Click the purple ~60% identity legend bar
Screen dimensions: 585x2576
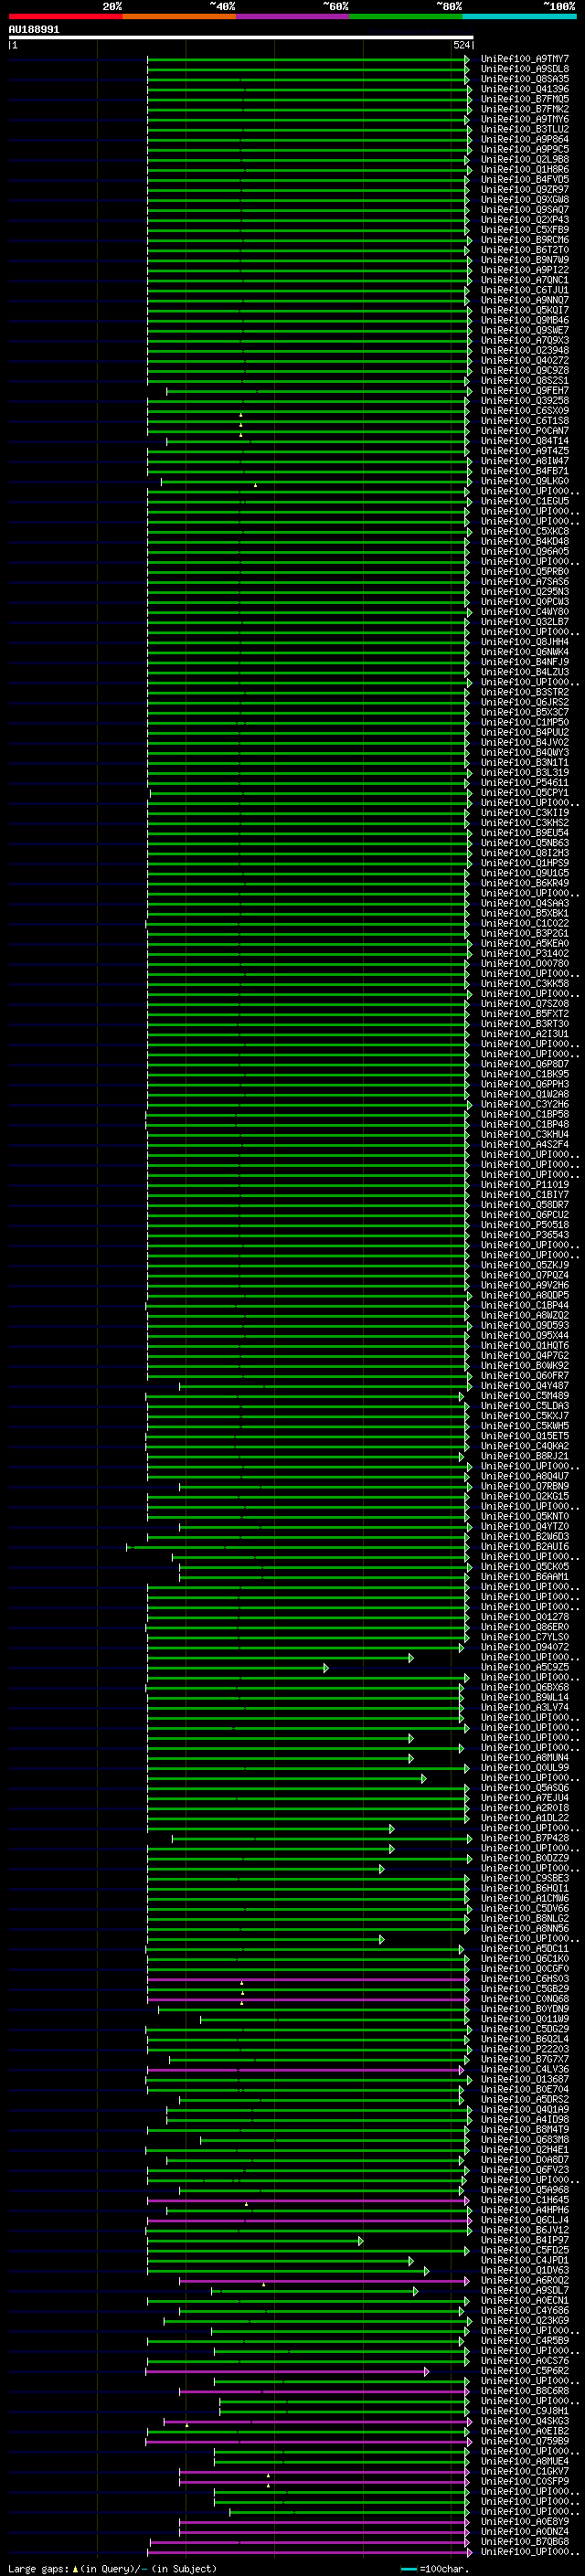292,16
